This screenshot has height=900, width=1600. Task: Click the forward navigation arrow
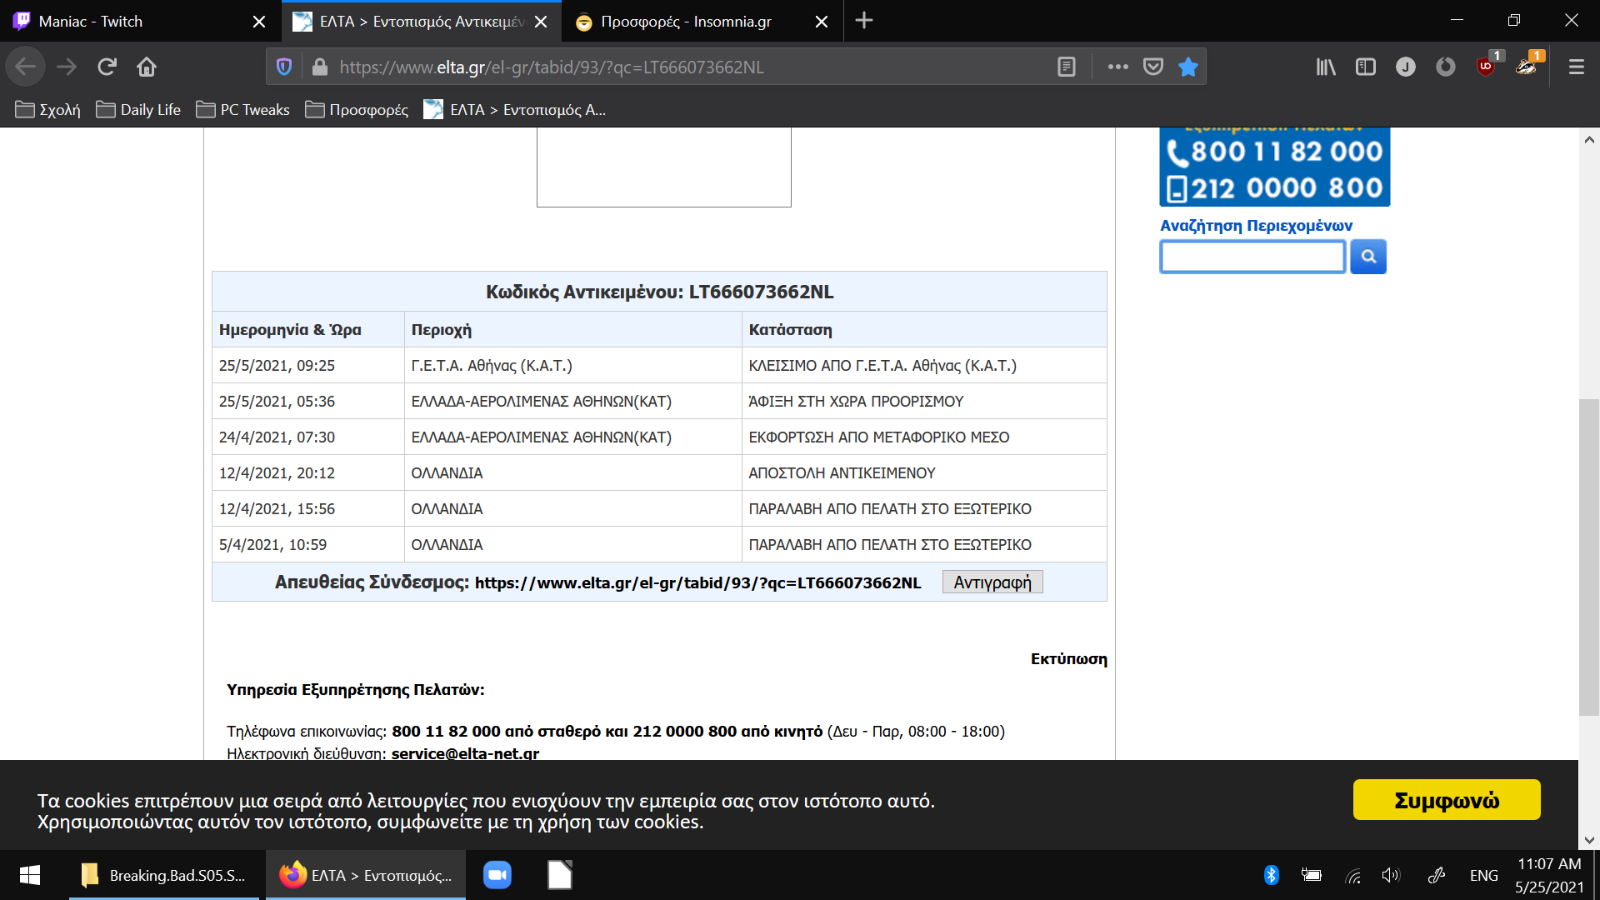tap(67, 67)
